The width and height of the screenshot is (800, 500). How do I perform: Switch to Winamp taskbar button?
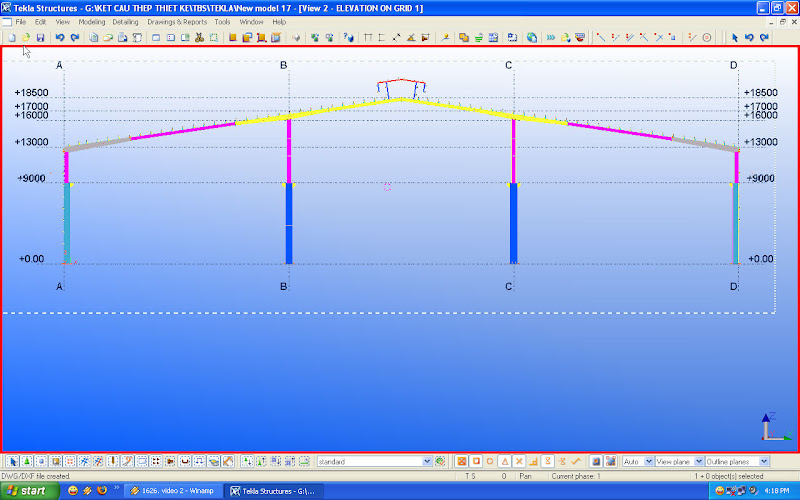click(172, 491)
